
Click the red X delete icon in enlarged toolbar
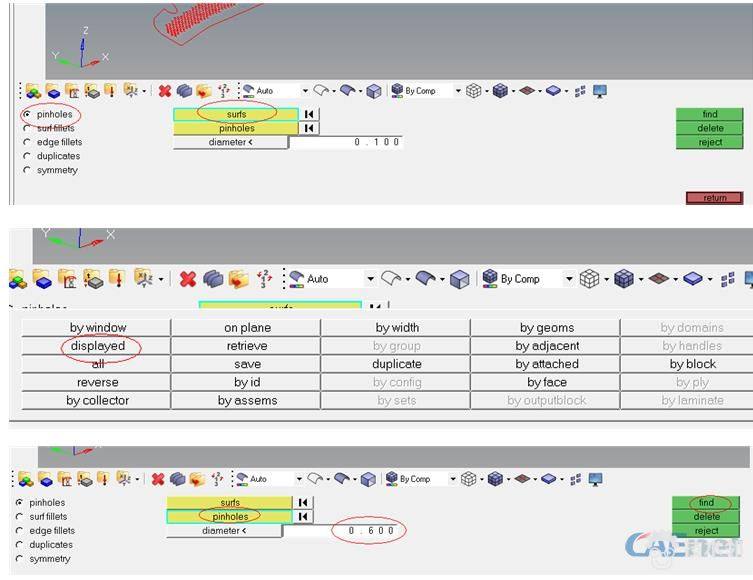(x=187, y=279)
